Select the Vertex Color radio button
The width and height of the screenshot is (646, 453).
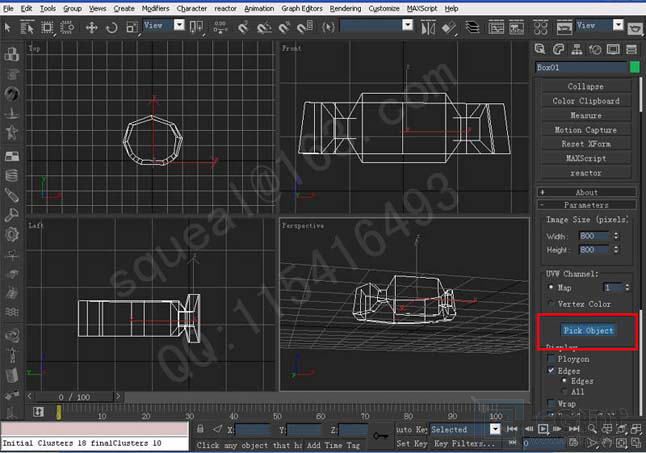coord(551,304)
